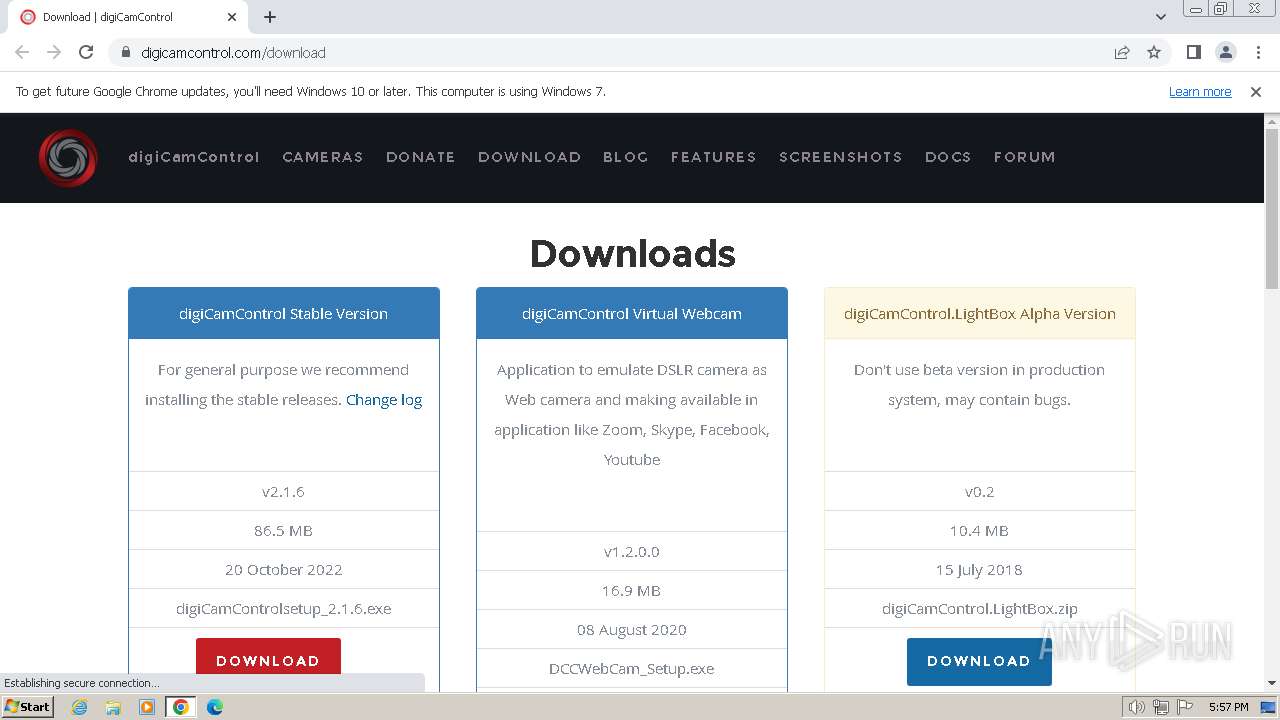Open the Chrome profile avatar
Screen dimensions: 1280x720
tap(1225, 52)
